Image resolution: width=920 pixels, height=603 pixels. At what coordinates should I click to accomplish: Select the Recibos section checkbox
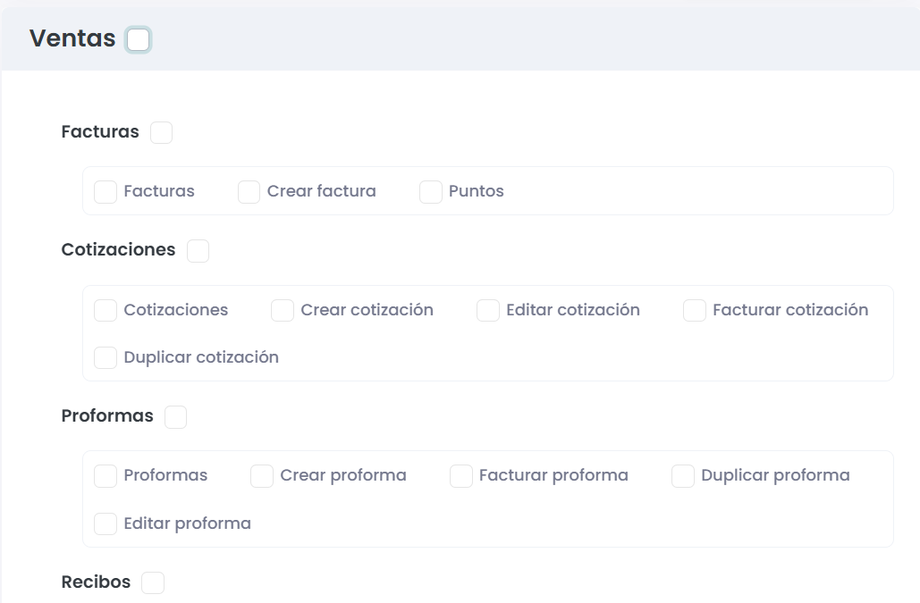point(152,583)
